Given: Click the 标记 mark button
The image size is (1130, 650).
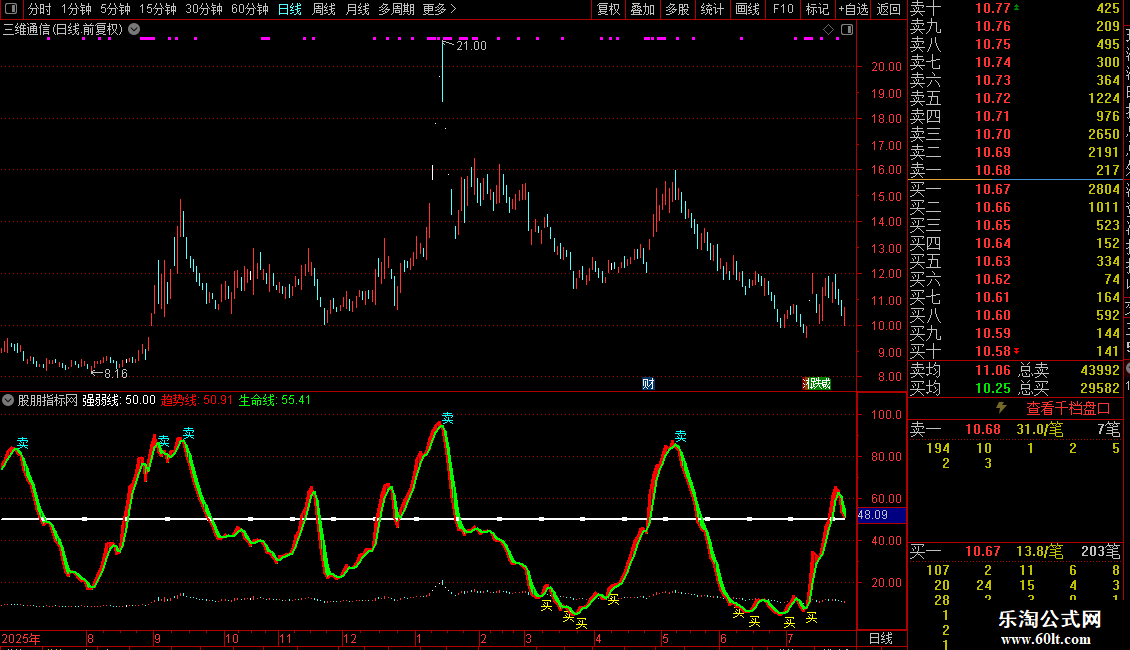Looking at the screenshot, I should (x=817, y=9).
